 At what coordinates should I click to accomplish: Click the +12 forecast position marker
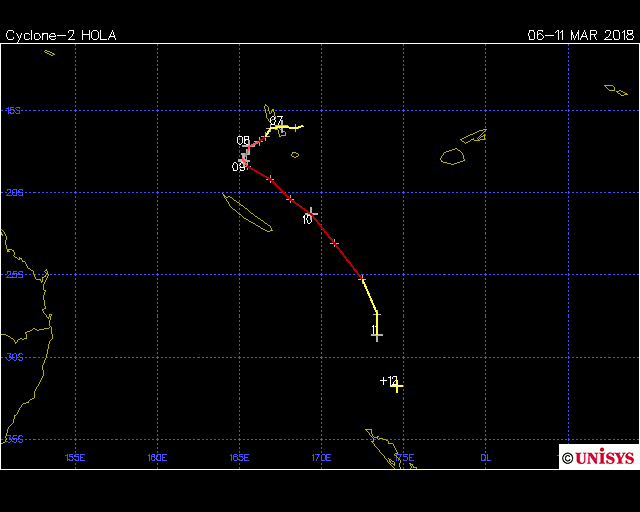tap(390, 381)
